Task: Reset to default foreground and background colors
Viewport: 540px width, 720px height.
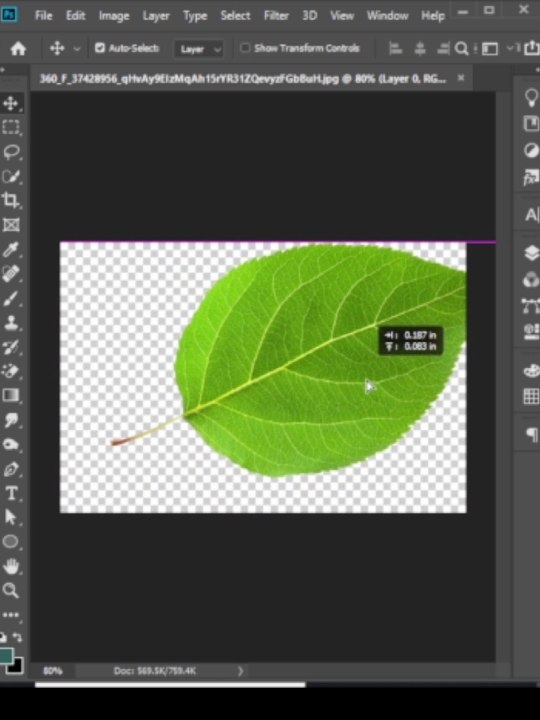Action: [3, 637]
